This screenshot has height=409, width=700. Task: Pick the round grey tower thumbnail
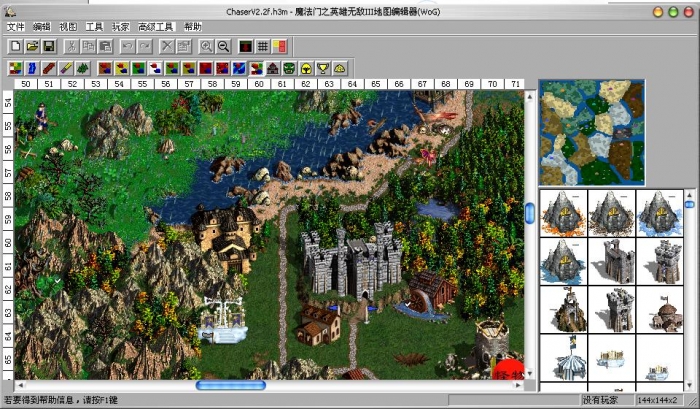[x=660, y=262]
